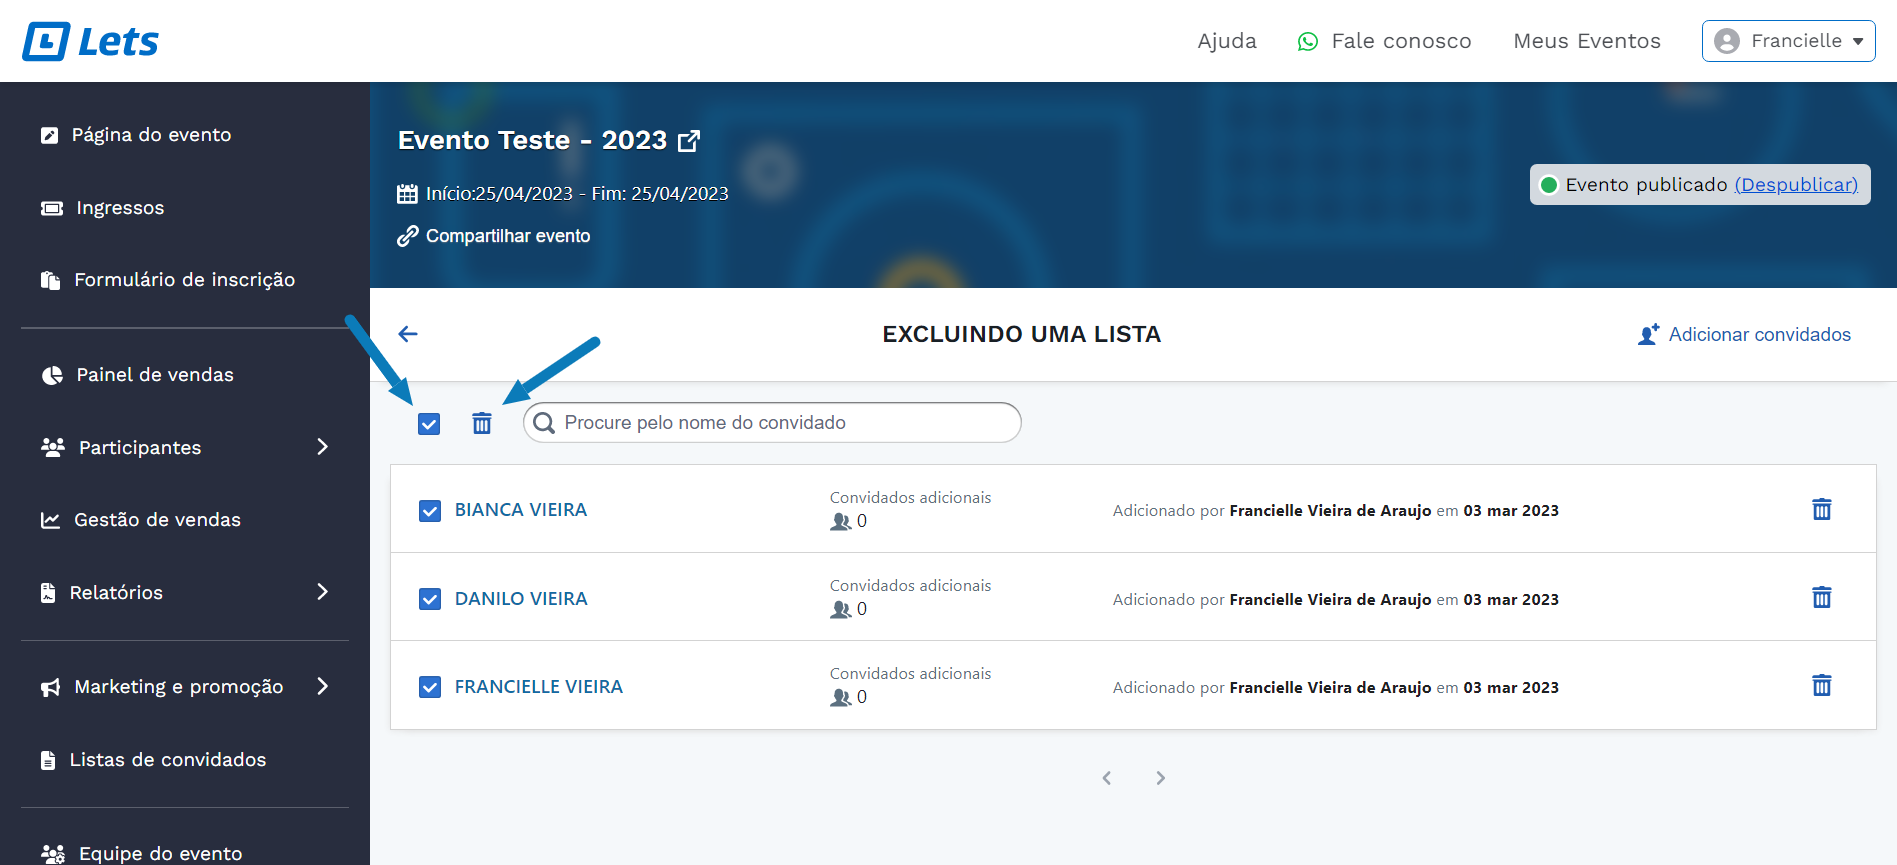This screenshot has width=1897, height=865.
Task: Click Adicionar convidados button
Action: (1745, 335)
